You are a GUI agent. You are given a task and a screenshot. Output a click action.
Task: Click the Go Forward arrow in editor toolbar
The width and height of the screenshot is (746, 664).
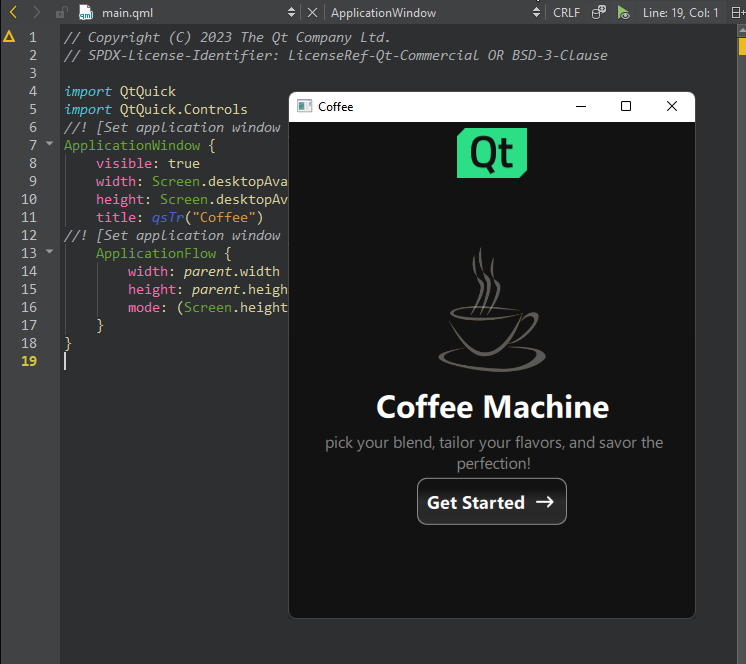tap(36, 13)
